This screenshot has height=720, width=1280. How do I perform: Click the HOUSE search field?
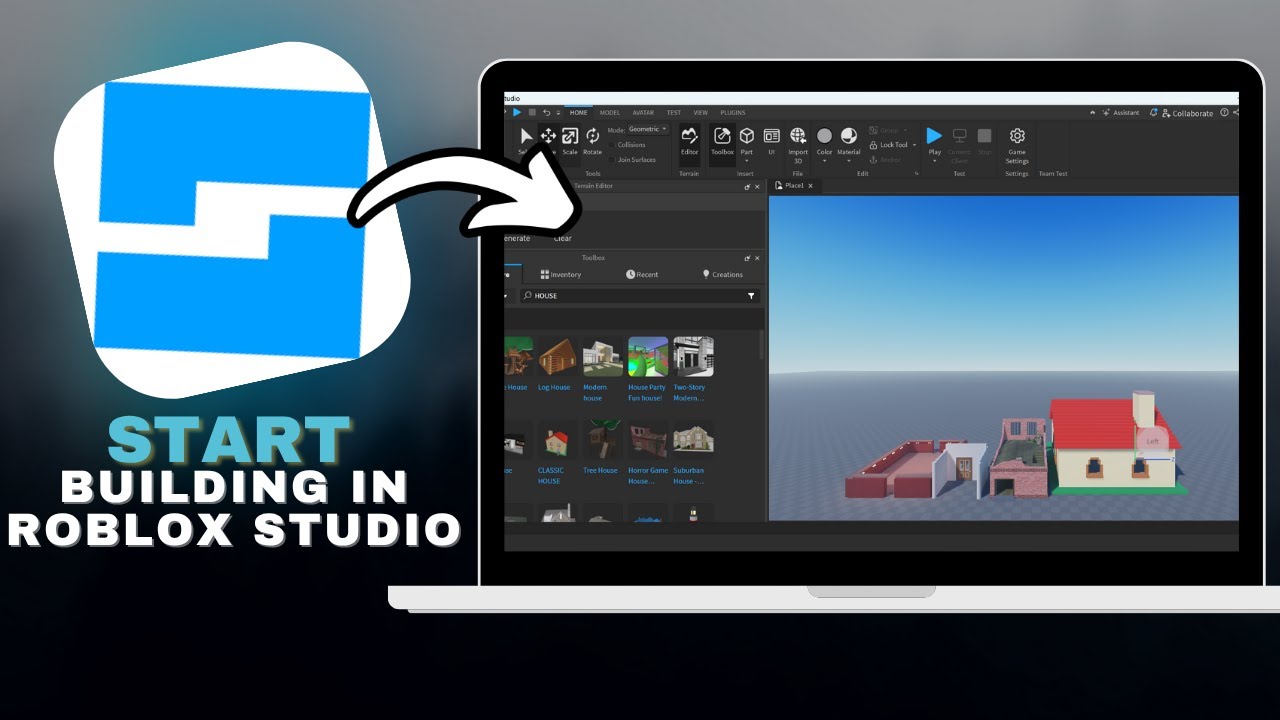(640, 296)
